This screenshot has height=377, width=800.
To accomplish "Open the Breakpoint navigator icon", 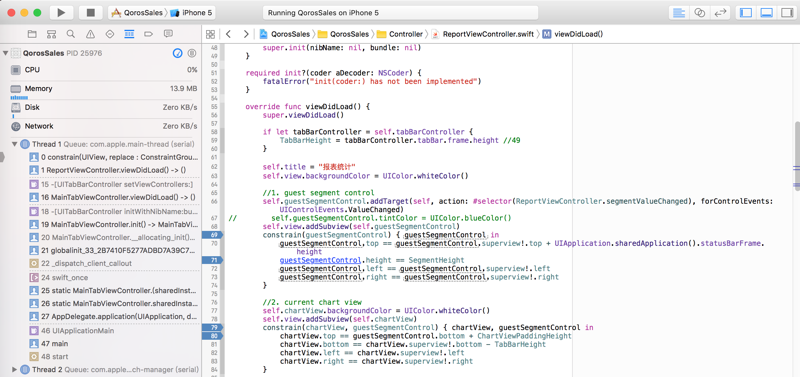I will tap(148, 34).
